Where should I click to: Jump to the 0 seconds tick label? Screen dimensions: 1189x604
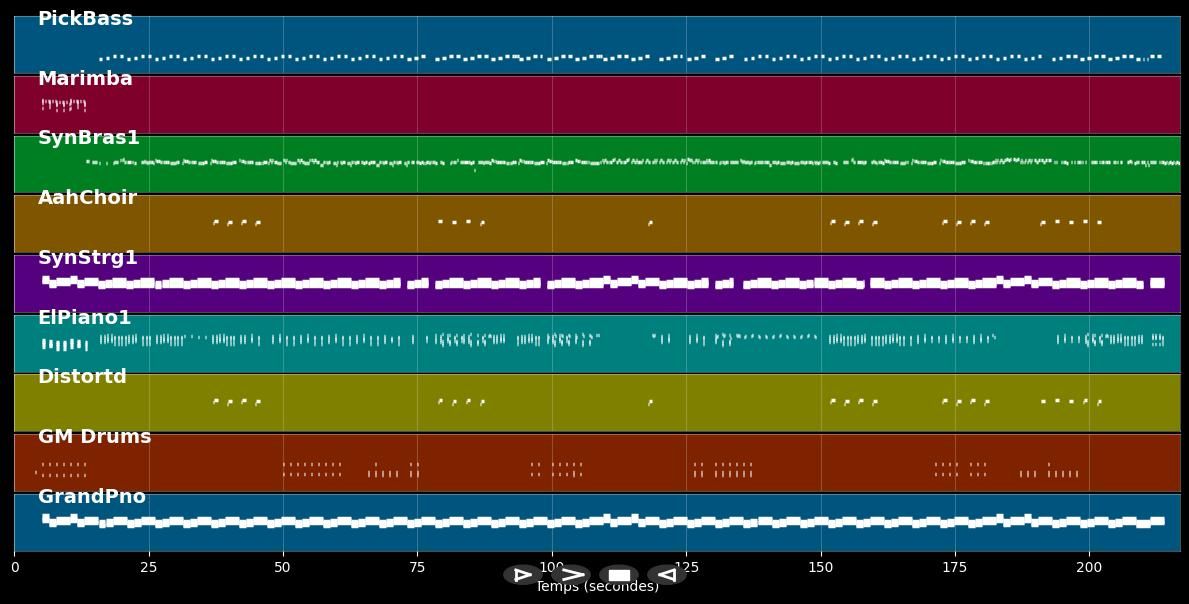[15, 568]
